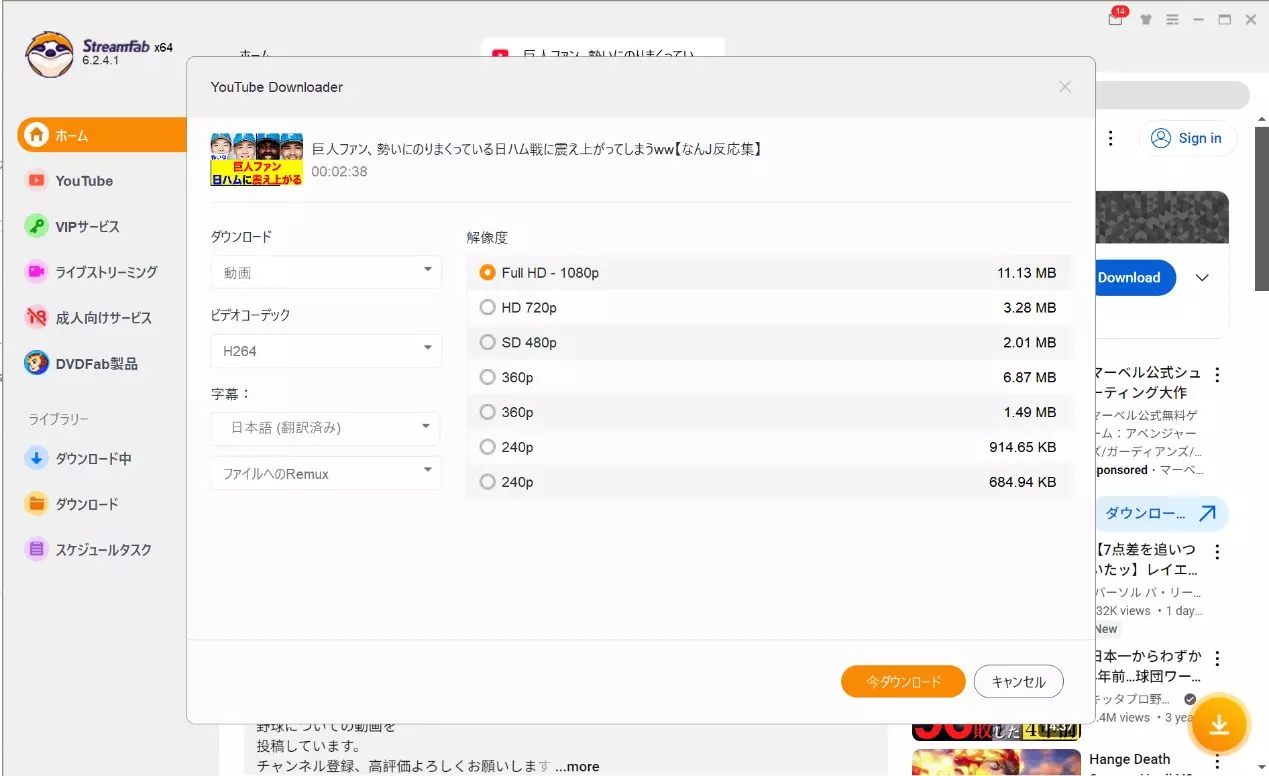1269x776 pixels.
Task: Click the video thumbnail in dialog
Action: point(256,160)
